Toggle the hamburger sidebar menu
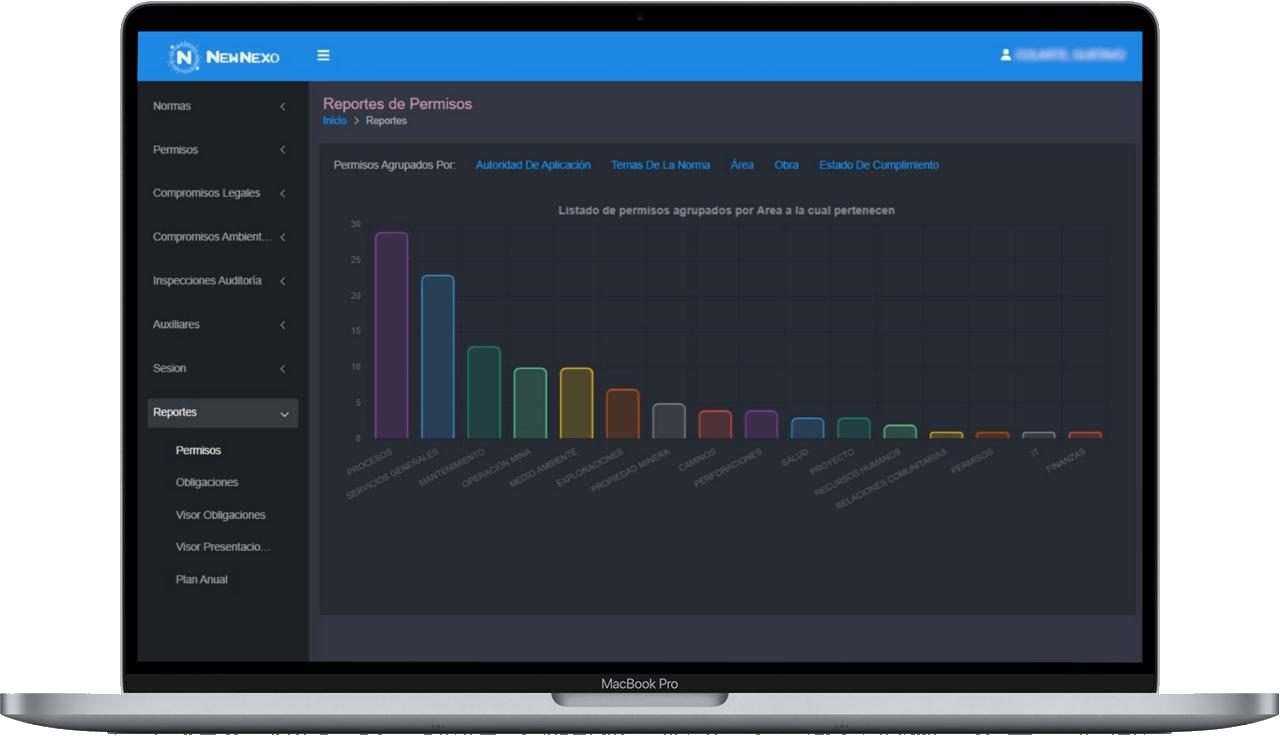 [x=323, y=56]
